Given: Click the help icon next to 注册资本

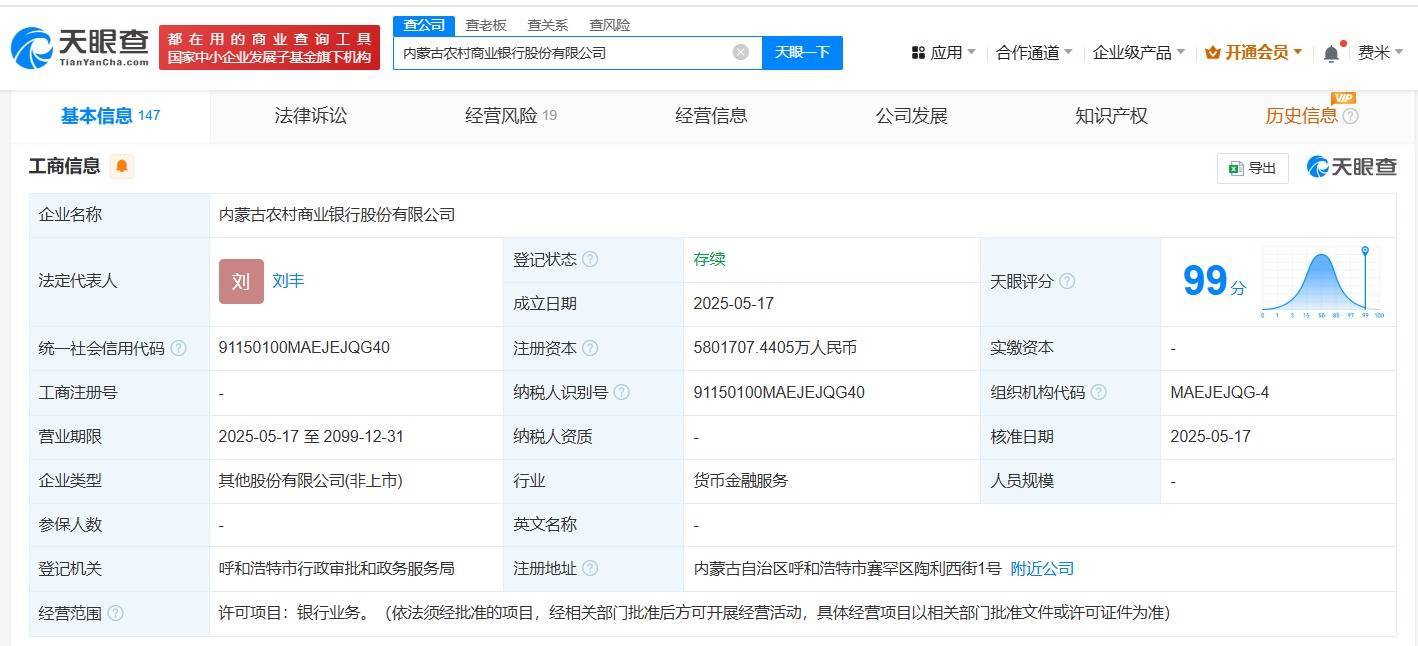Looking at the screenshot, I should click(590, 348).
